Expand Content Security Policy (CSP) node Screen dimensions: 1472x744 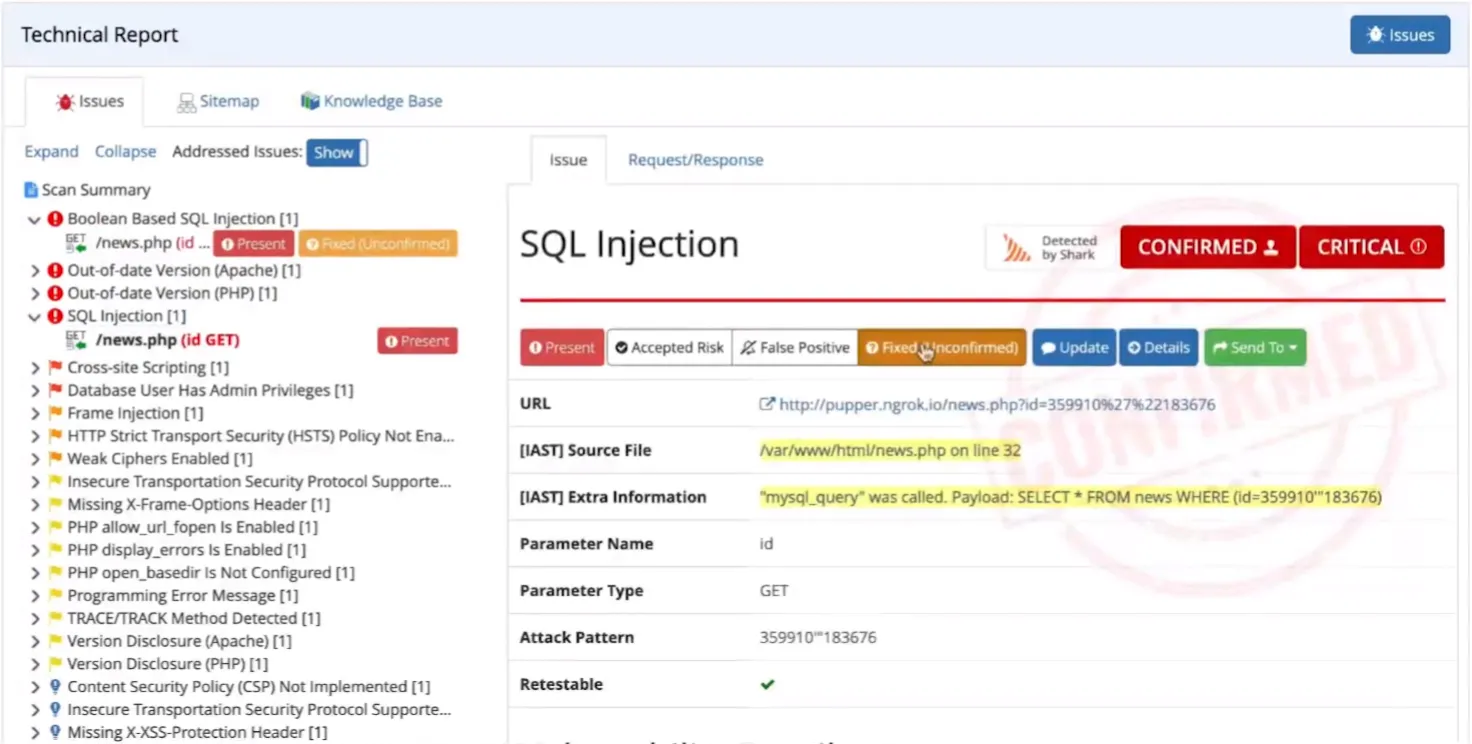click(x=35, y=688)
